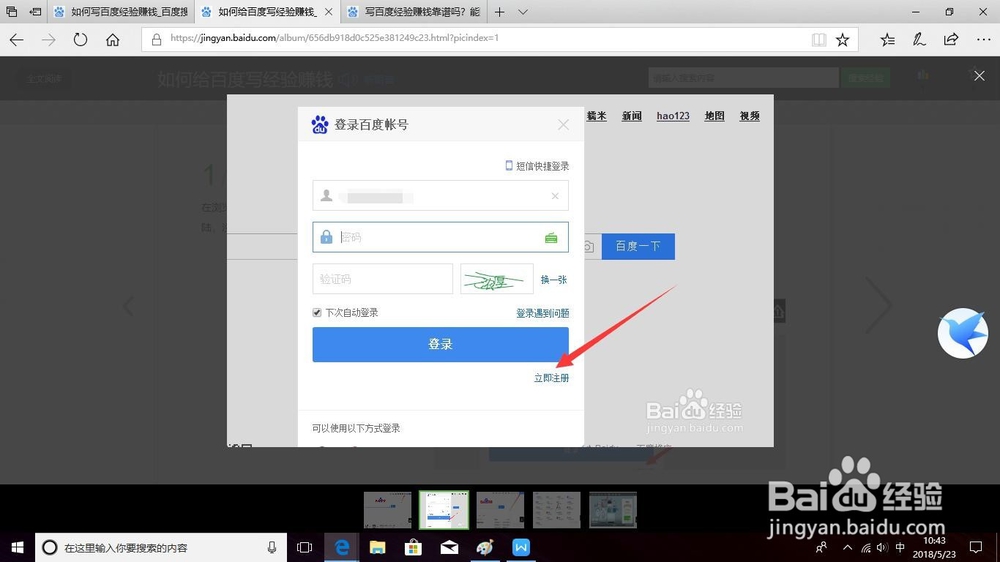1000x562 pixels.
Task: Add page to favorites with star
Action: coord(842,40)
